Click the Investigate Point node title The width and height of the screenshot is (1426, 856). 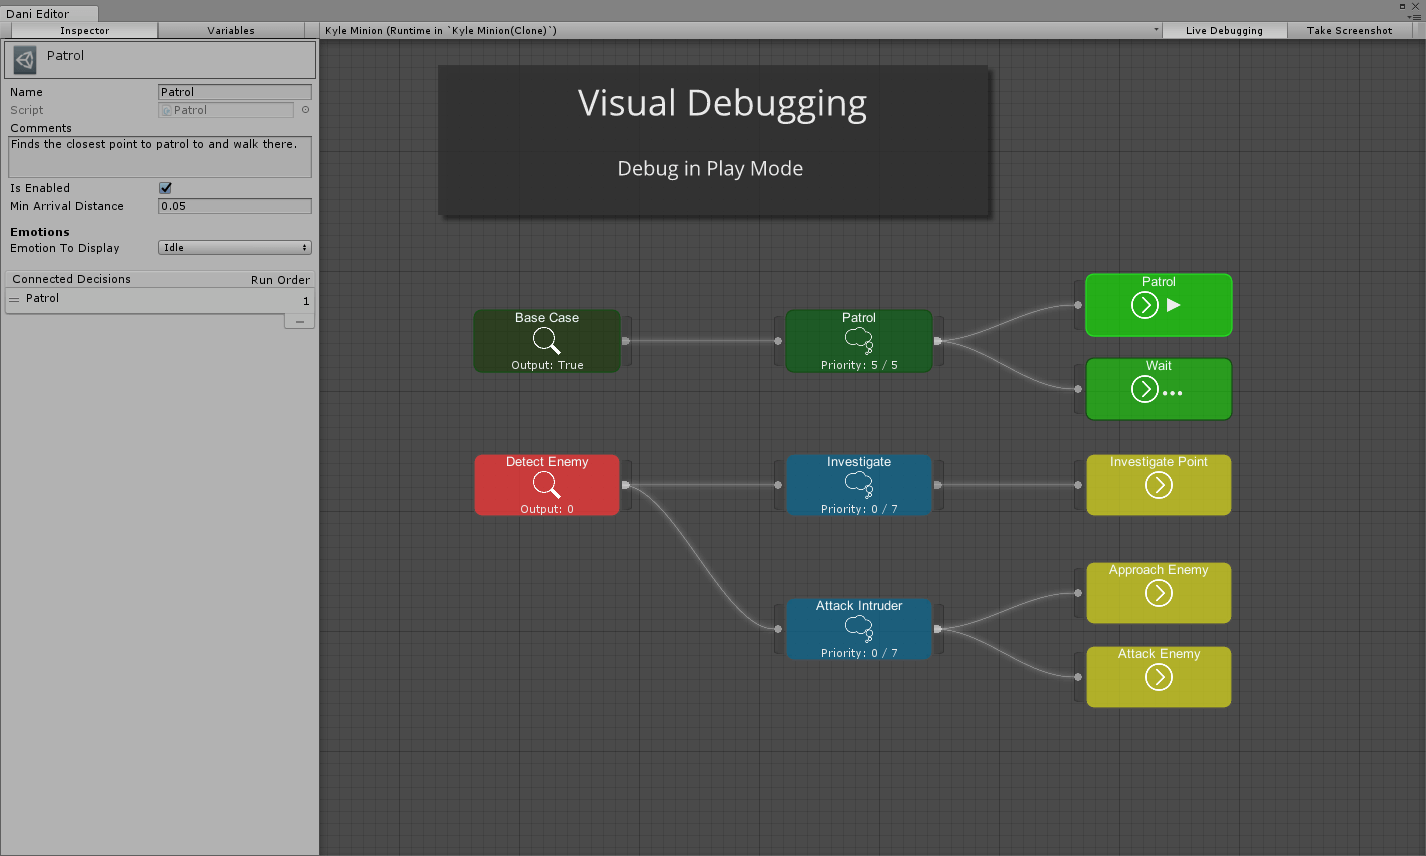(x=1159, y=461)
